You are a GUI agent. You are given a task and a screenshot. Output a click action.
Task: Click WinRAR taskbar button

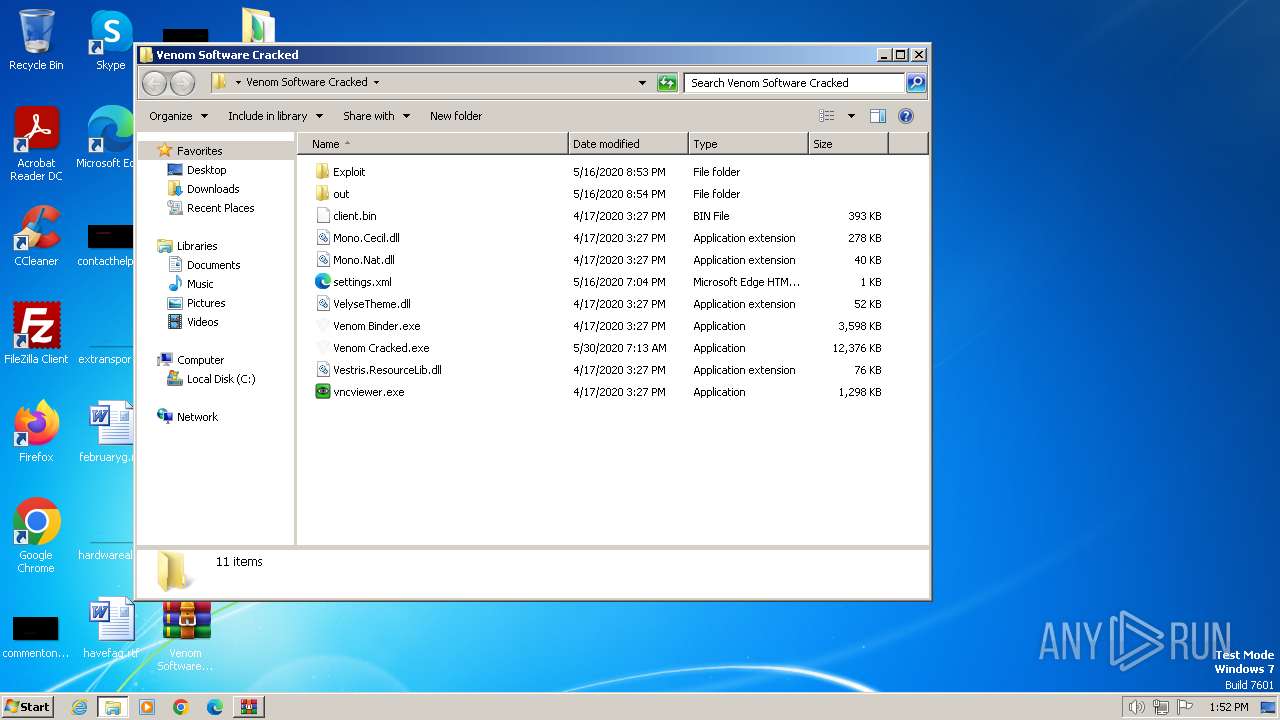[x=248, y=707]
